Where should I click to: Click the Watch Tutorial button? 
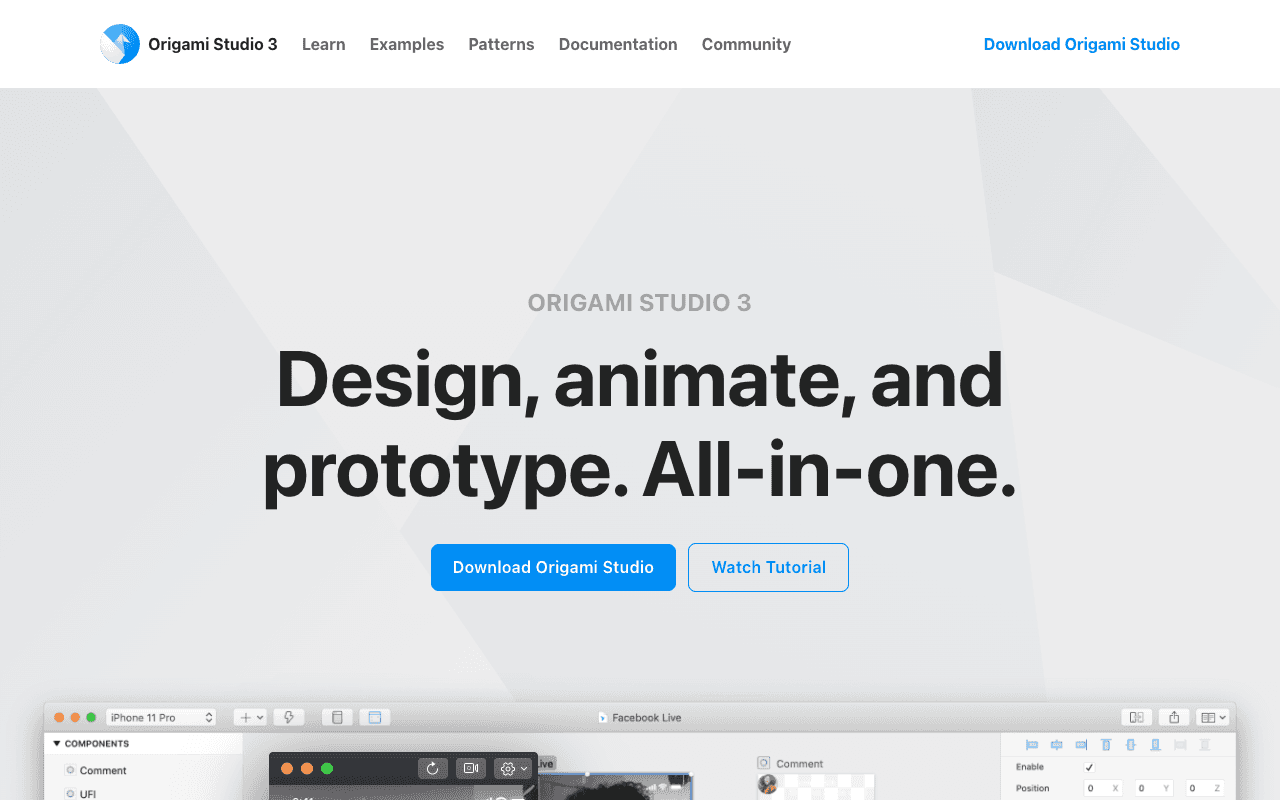(x=768, y=567)
